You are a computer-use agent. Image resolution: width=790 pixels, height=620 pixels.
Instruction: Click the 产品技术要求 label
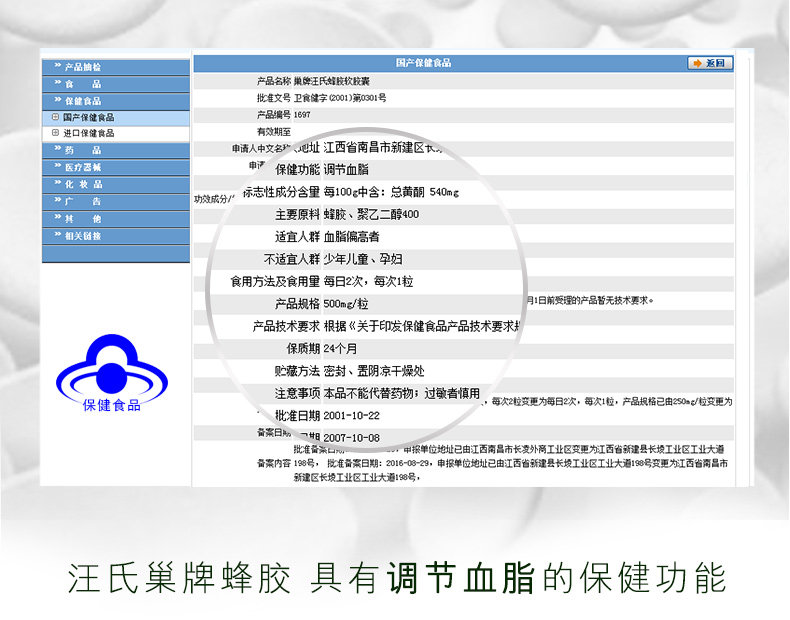click(286, 326)
